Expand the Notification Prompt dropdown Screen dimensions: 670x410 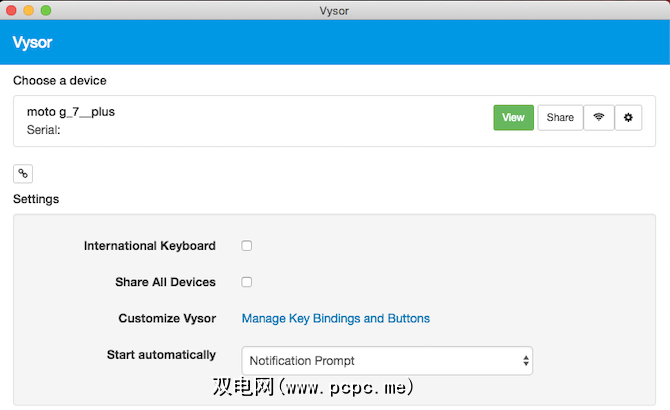(387, 360)
